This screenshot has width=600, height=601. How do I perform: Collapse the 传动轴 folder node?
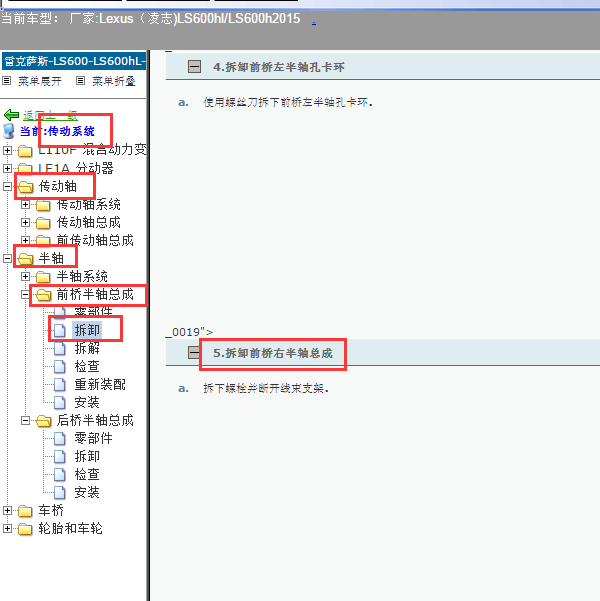coord(7,186)
